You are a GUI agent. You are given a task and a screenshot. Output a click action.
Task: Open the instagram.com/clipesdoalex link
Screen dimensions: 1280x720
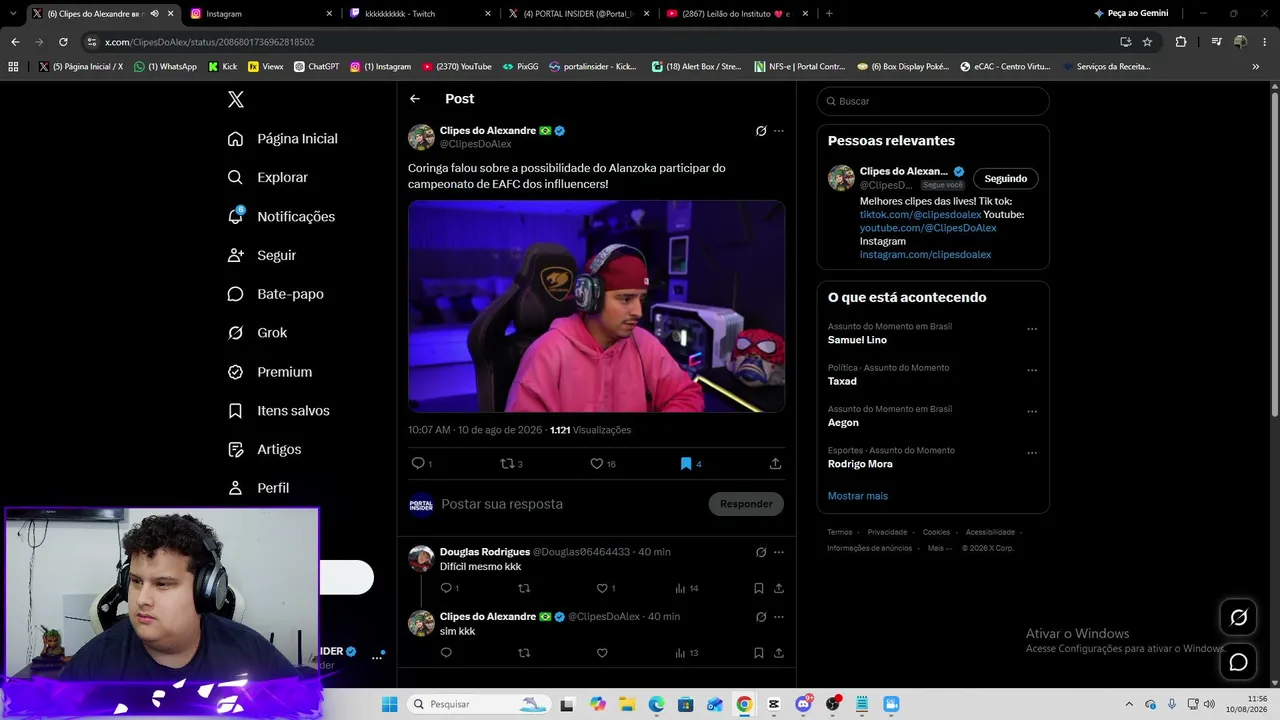925,255
